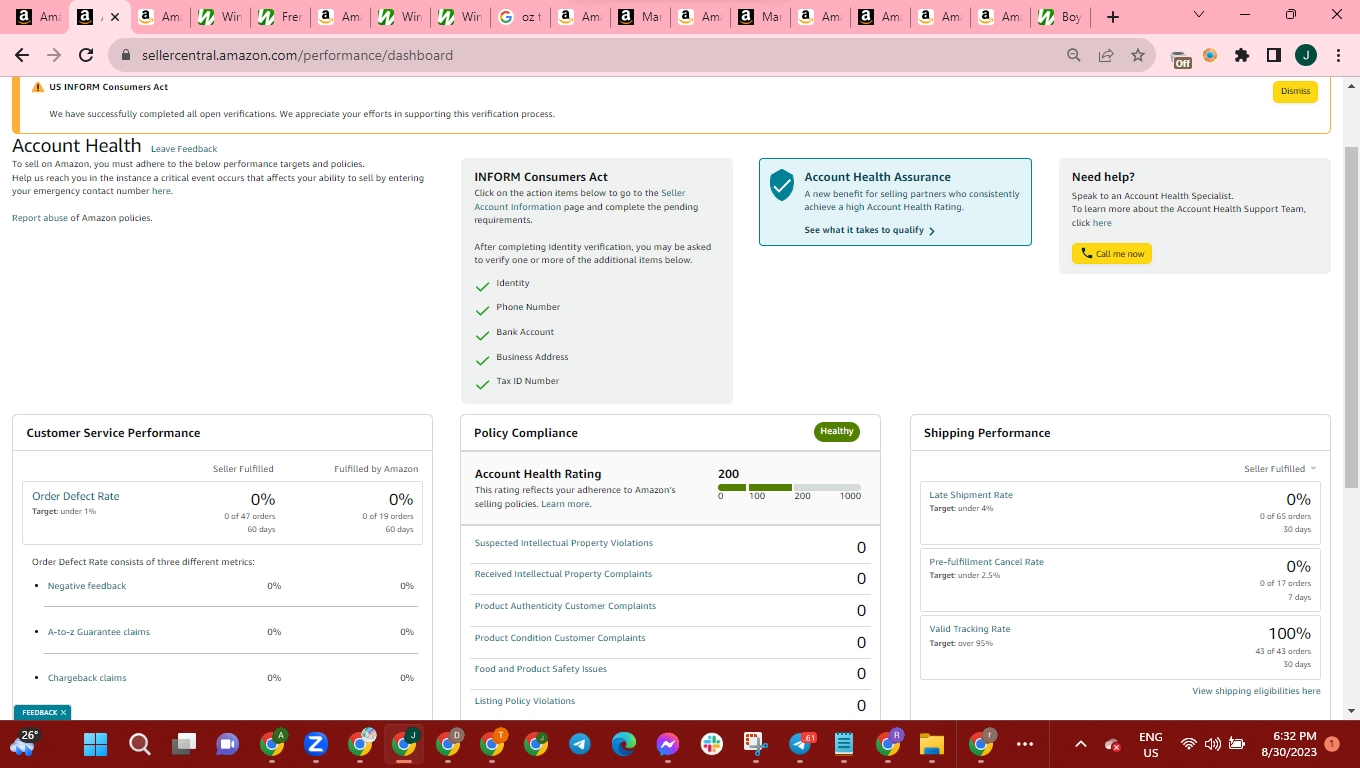Open Product Authenticity Customer Complaints
The image size is (1360, 768).
(x=565, y=606)
